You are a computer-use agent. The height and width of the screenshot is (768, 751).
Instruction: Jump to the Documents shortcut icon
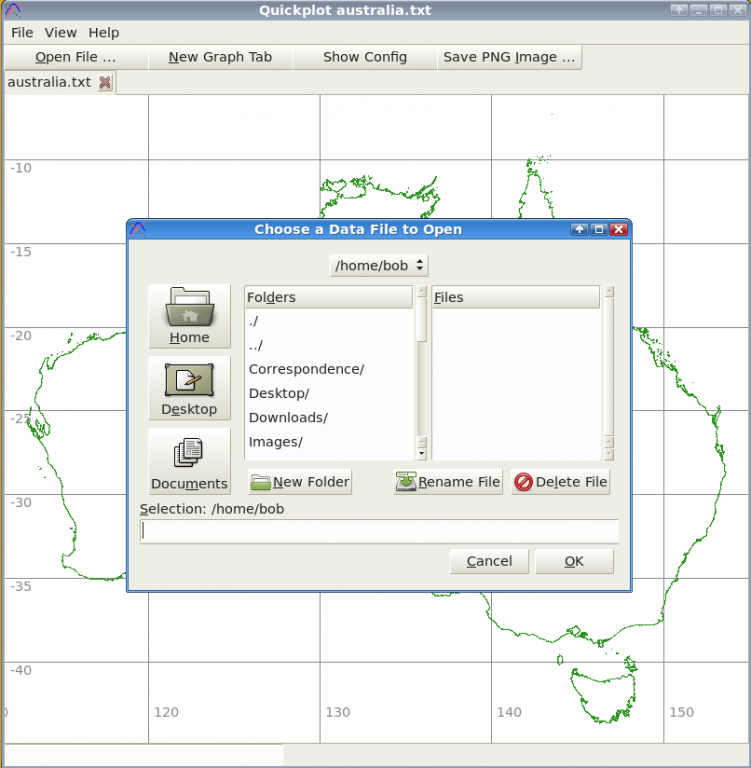coord(189,461)
